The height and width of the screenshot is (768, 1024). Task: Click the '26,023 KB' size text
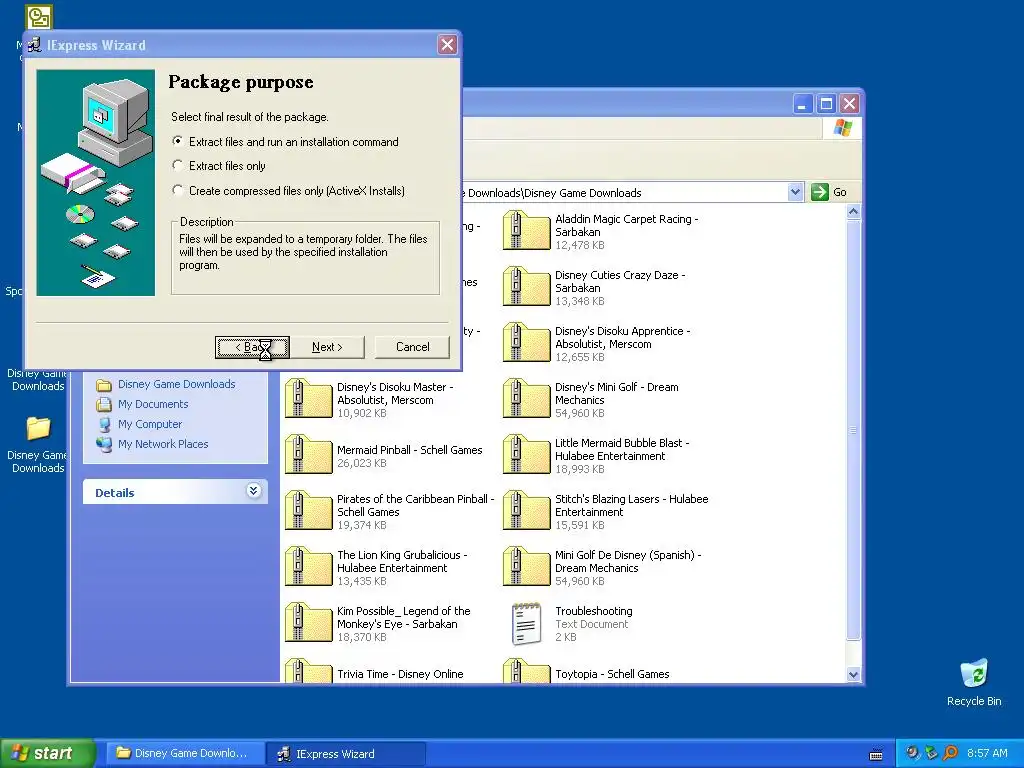pos(362,463)
